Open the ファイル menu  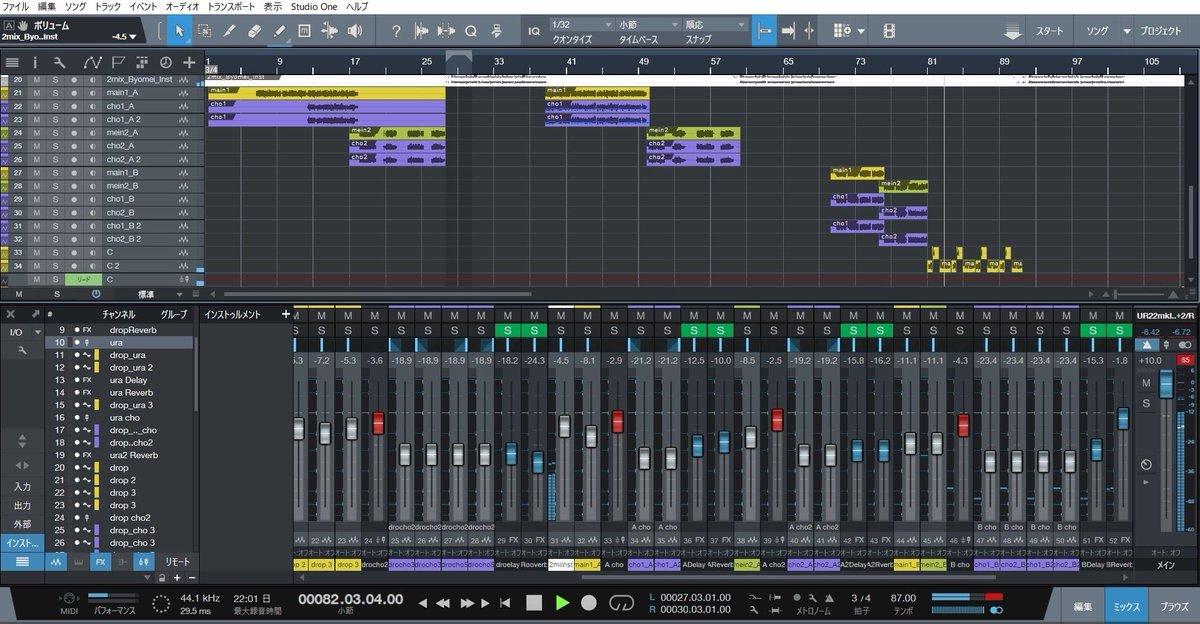coord(15,6)
